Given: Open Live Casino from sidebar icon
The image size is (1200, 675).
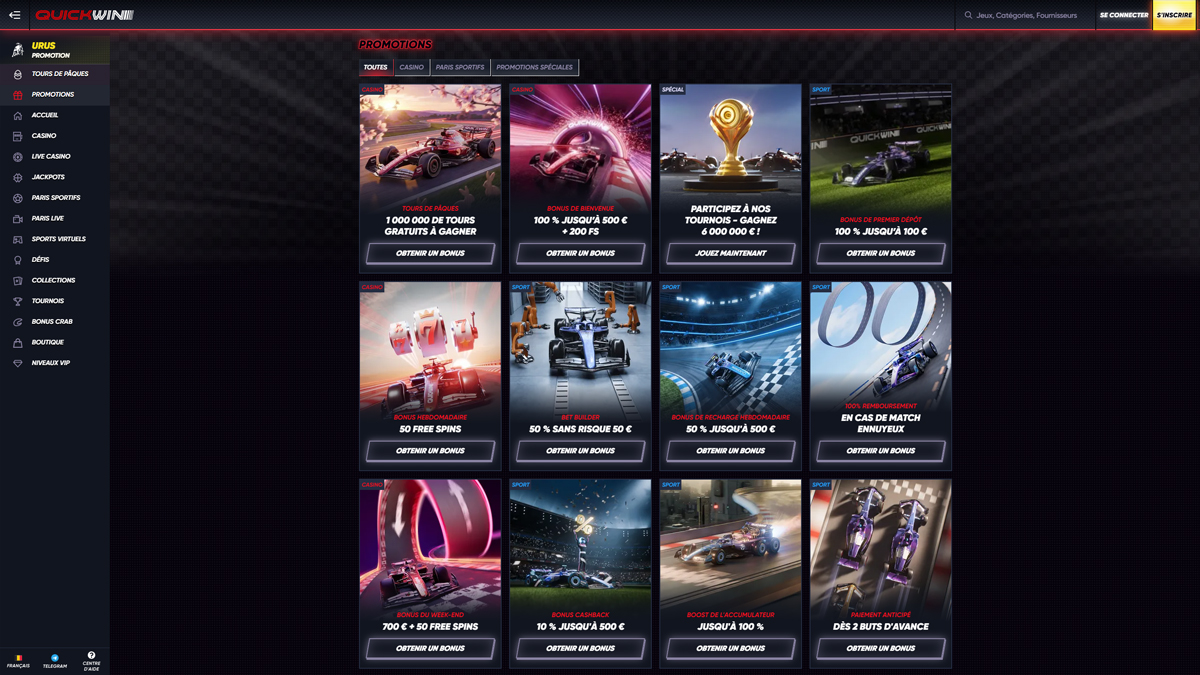Looking at the screenshot, I should [x=17, y=157].
